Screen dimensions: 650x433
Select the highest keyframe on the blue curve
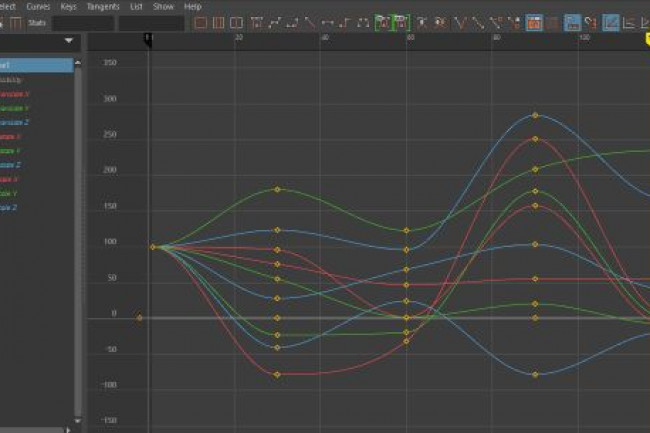pyautogui.click(x=535, y=115)
